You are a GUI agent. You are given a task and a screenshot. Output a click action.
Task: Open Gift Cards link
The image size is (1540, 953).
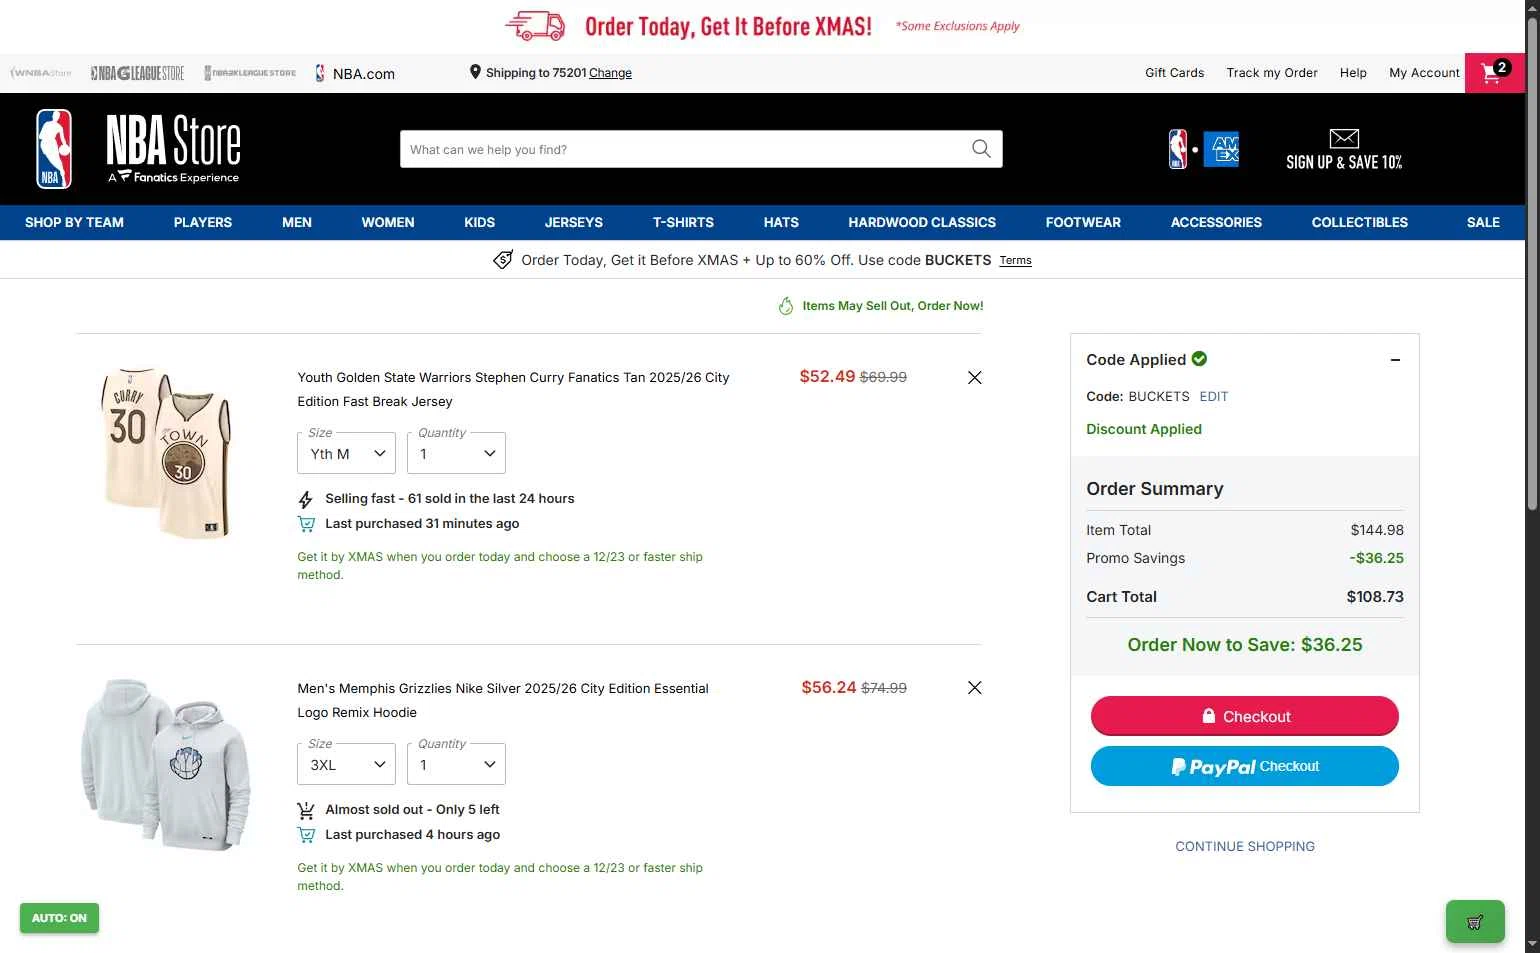(1174, 73)
